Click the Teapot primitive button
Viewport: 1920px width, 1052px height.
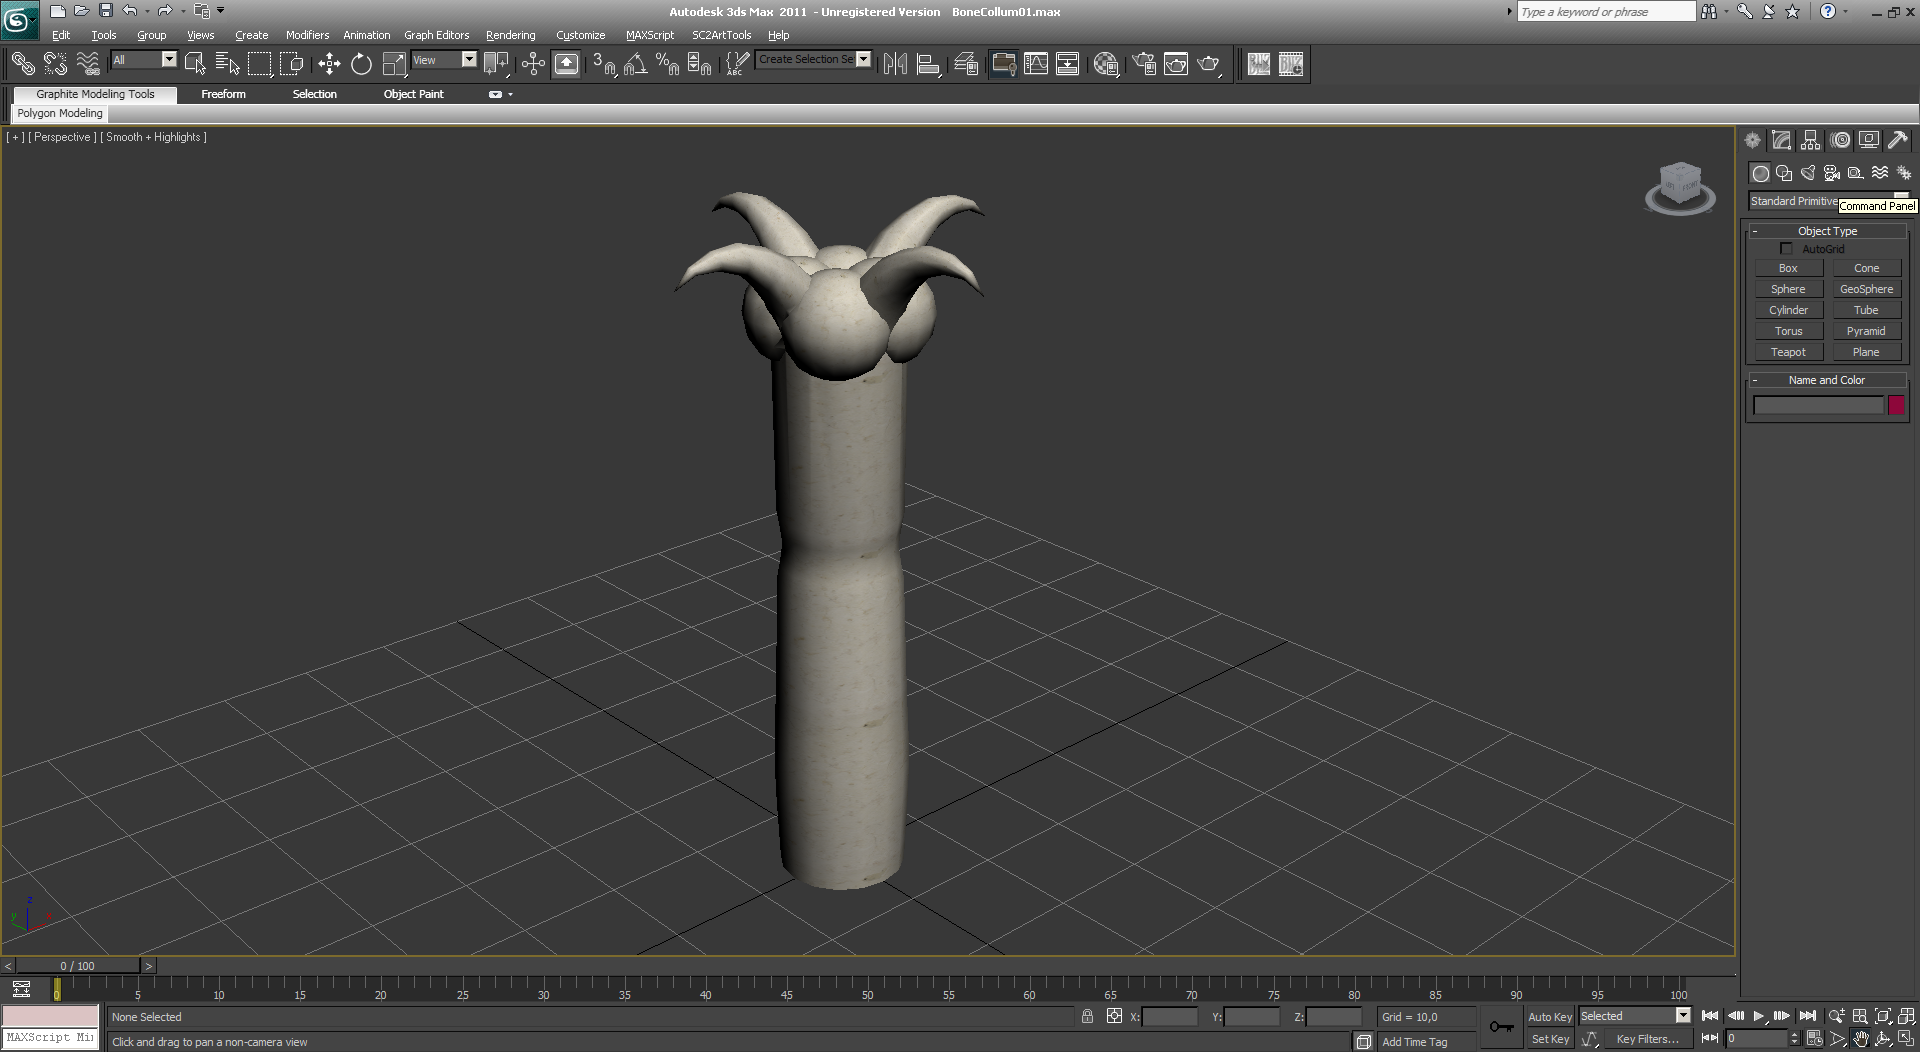(1788, 352)
